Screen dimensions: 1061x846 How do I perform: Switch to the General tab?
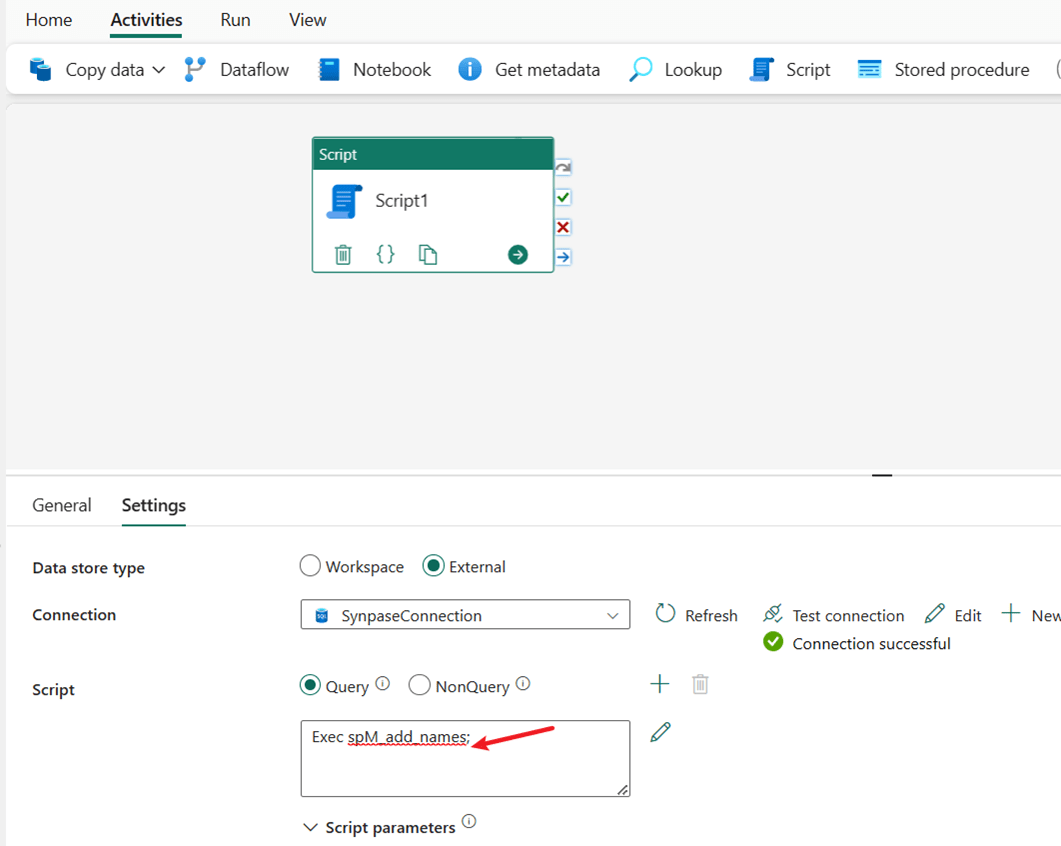coord(61,505)
